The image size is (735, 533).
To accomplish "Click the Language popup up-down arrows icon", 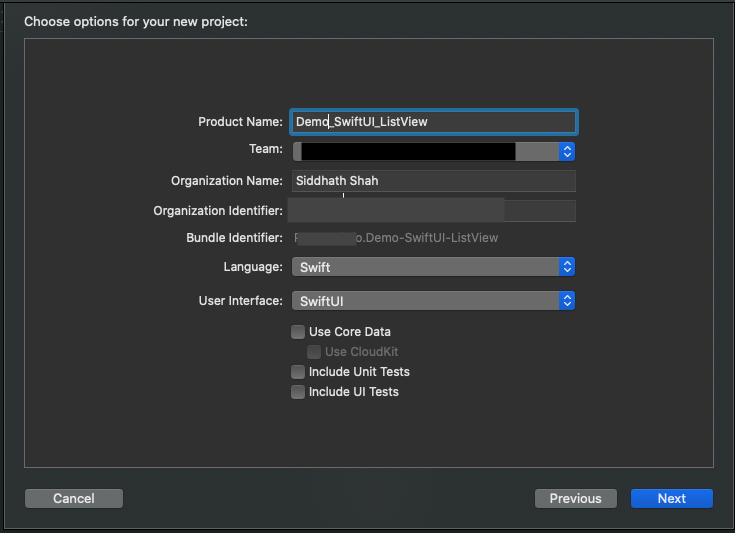I will pyautogui.click(x=567, y=267).
